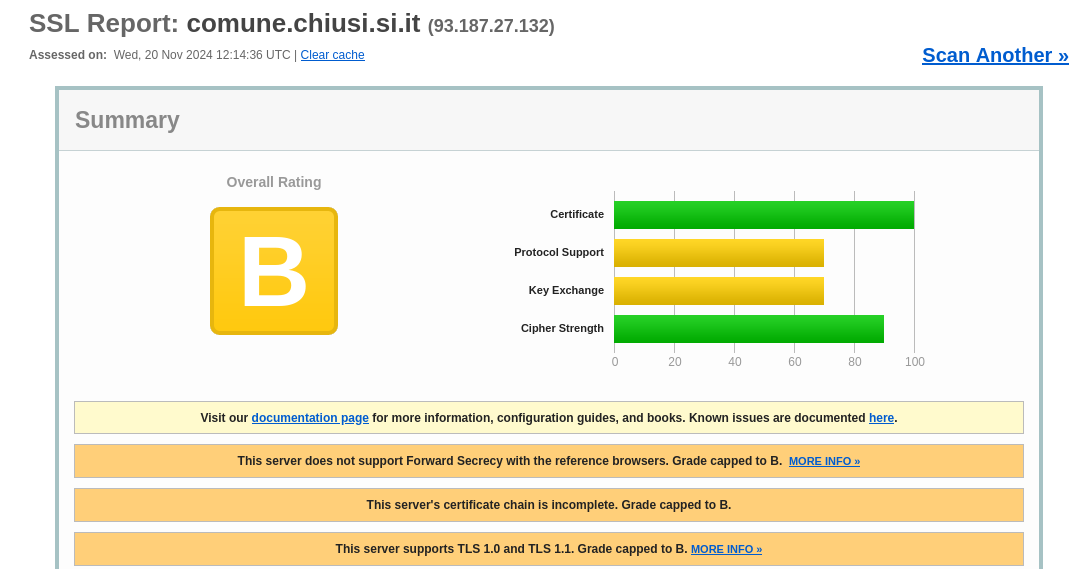This screenshot has height=569, width=1089.
Task: Click the IP address 93.187.27.132
Action: coord(491,26)
